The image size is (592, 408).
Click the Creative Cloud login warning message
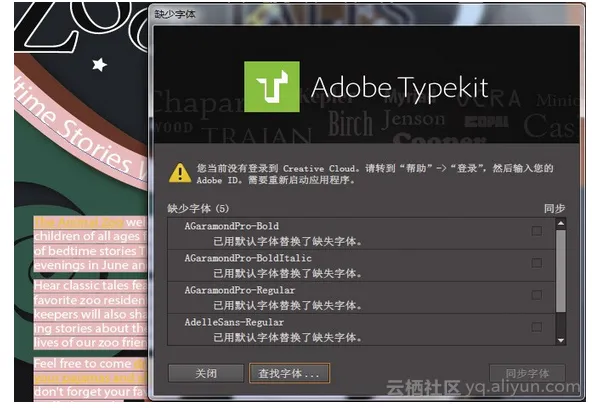coord(375,174)
